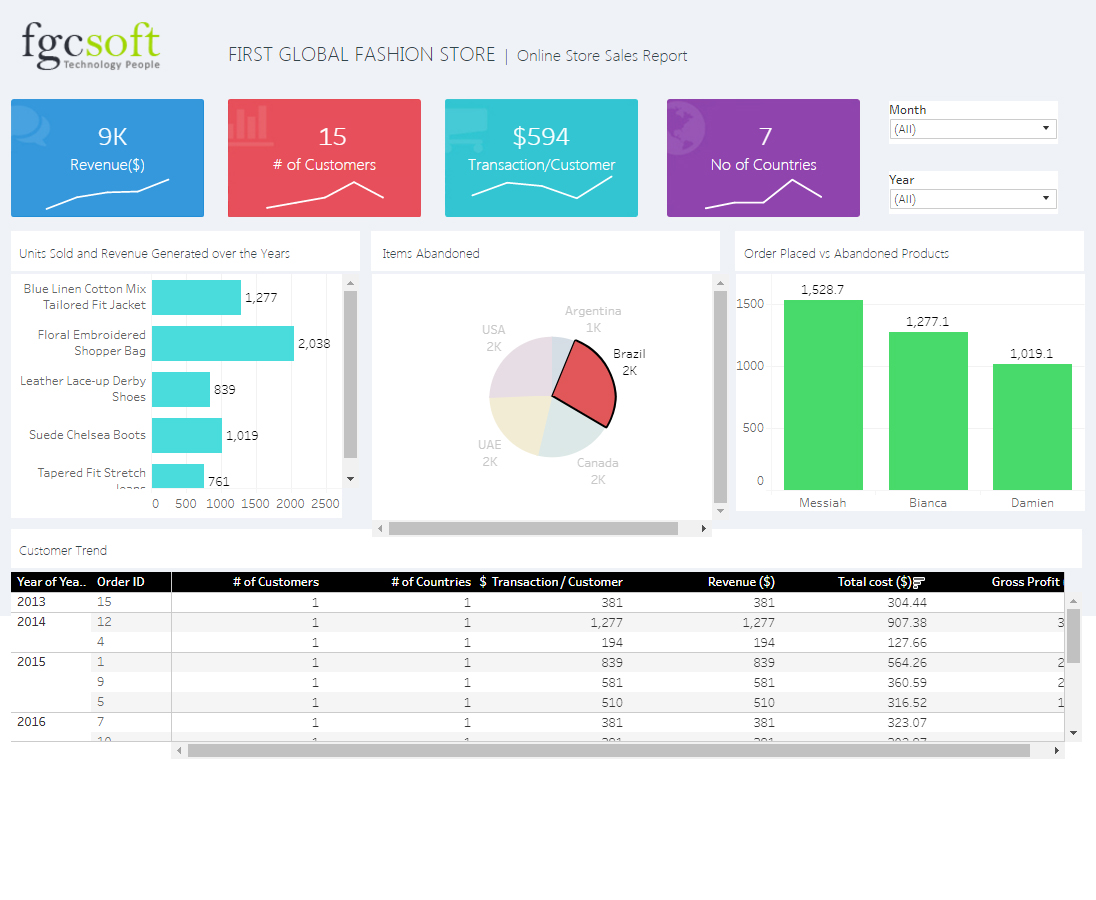Click the Revenue ($) column header in the table
Image resolution: width=1096 pixels, height=900 pixels.
[740, 582]
